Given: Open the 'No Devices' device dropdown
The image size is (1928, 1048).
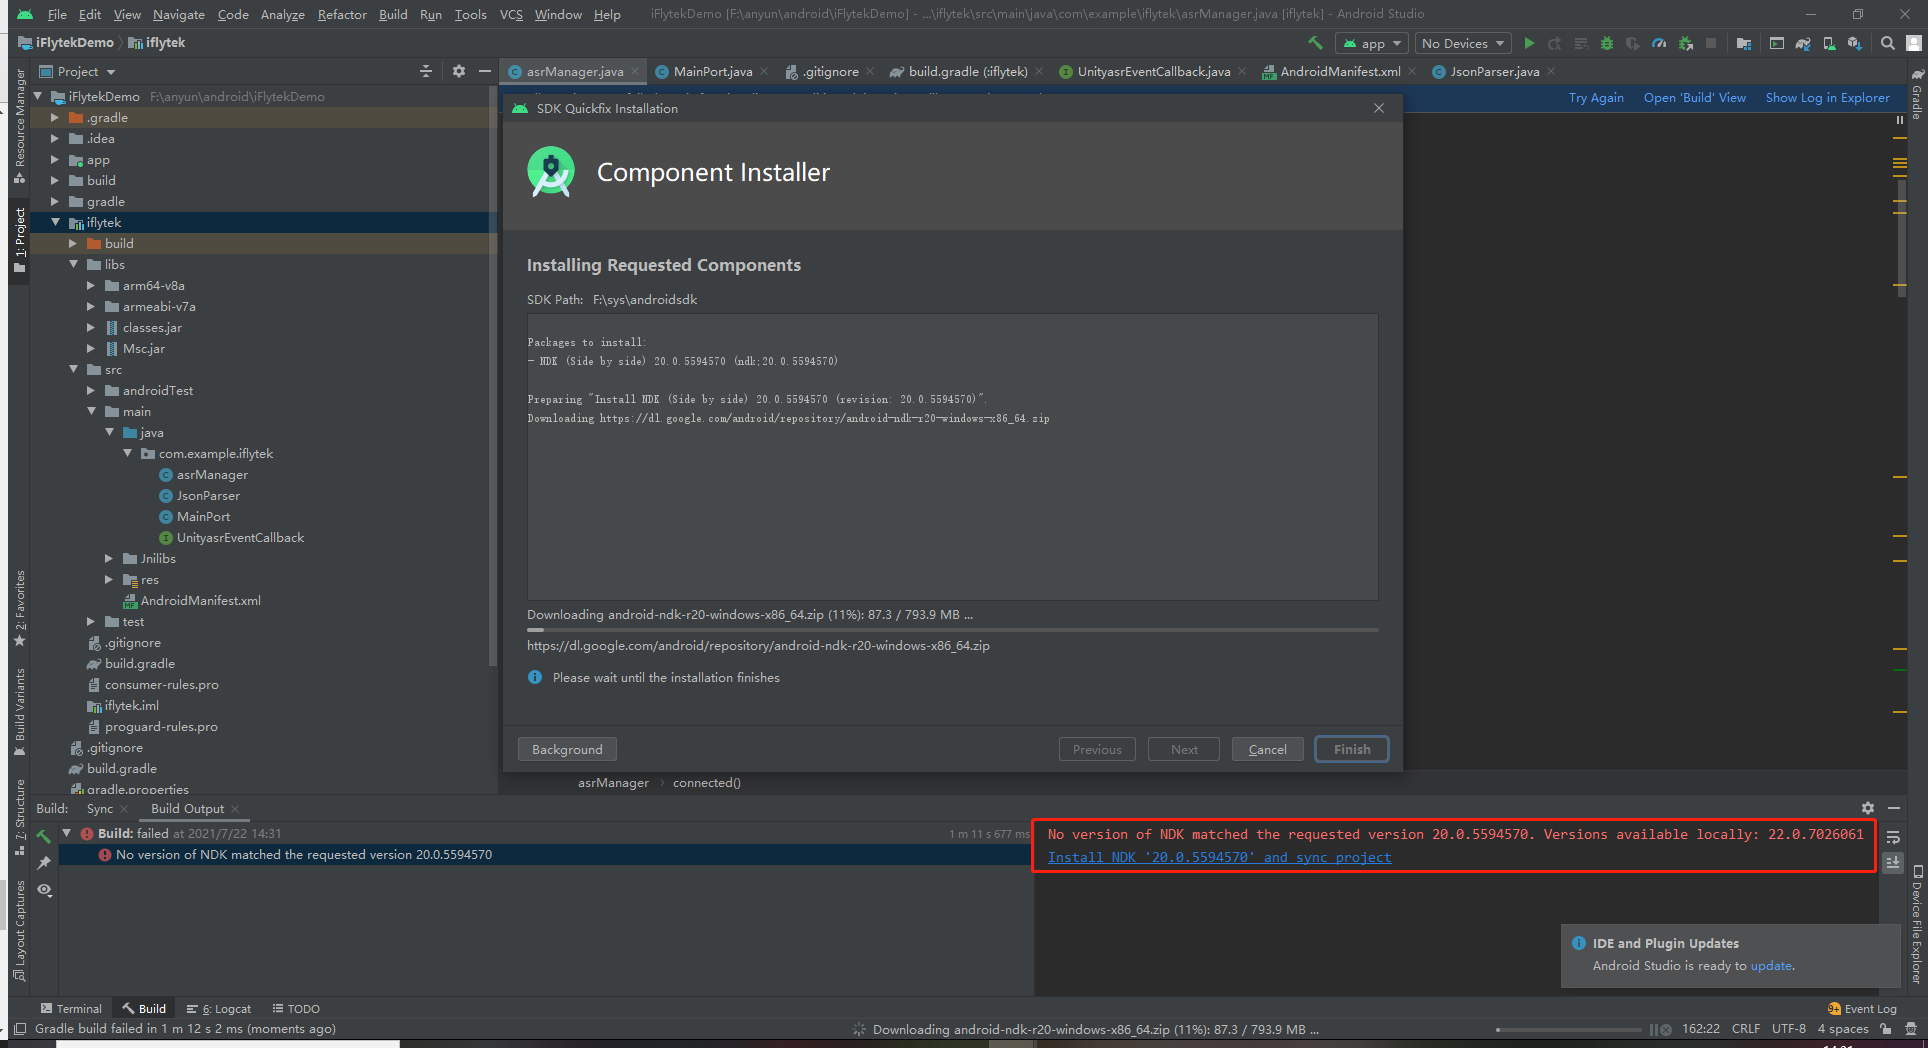Looking at the screenshot, I should point(1463,43).
